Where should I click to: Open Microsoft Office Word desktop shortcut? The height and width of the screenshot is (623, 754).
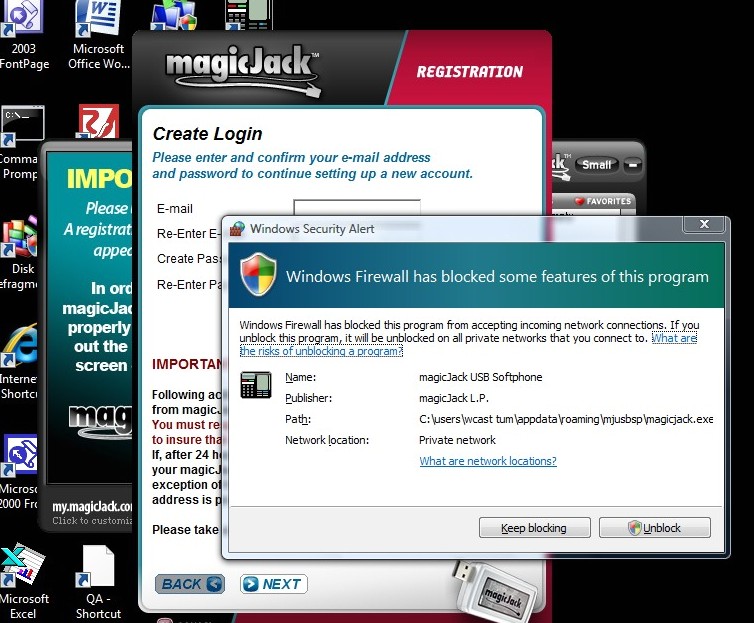[99, 36]
